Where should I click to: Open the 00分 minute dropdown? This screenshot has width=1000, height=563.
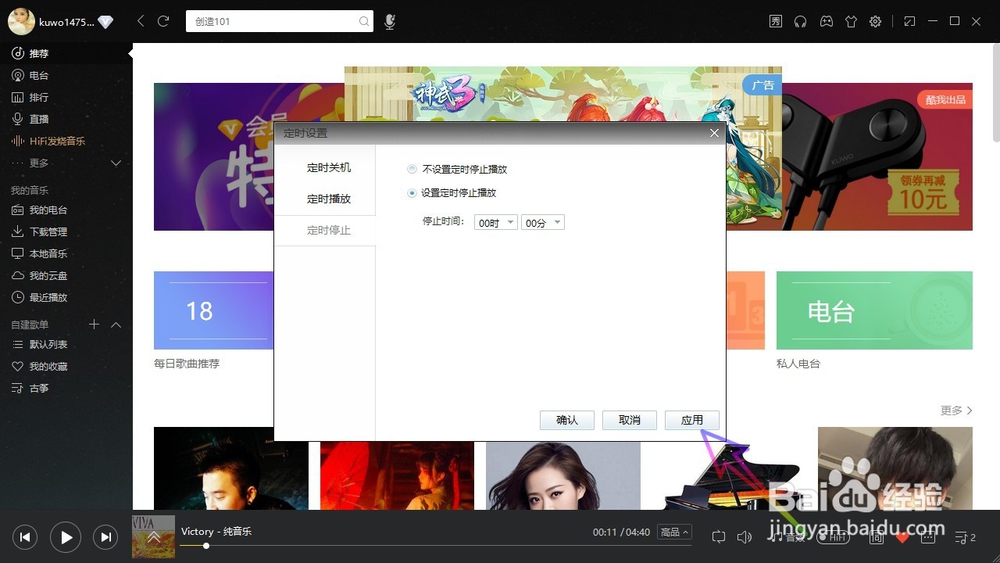(x=543, y=223)
